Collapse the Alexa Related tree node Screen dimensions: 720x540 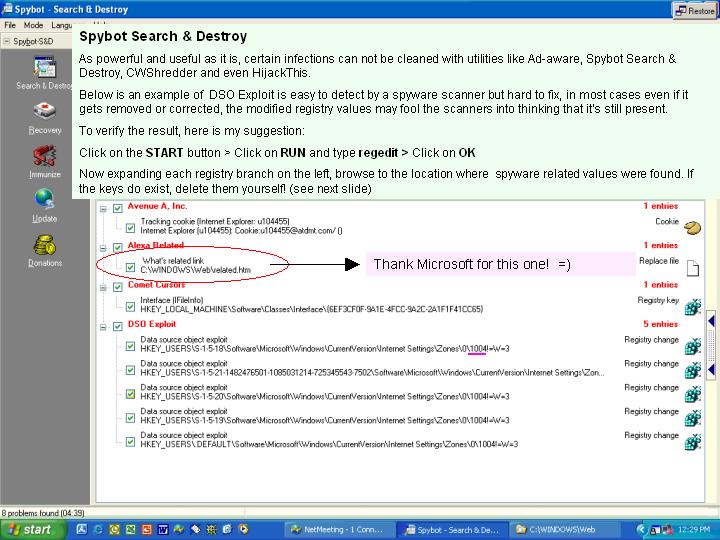point(103,248)
